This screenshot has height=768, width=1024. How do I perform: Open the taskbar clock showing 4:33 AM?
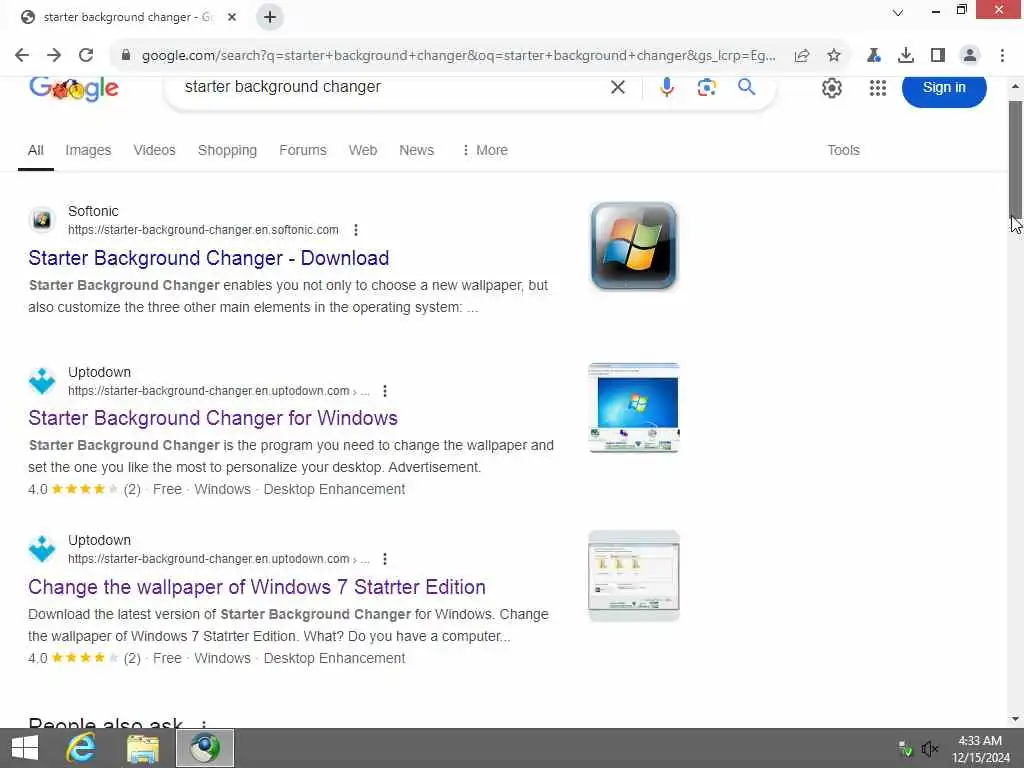(980, 749)
